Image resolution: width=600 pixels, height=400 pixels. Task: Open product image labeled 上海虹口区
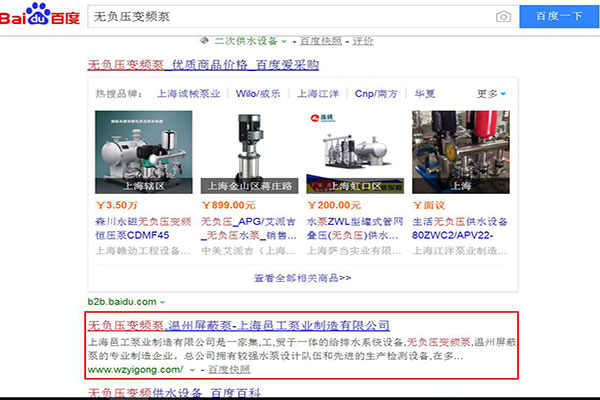pyautogui.click(x=355, y=152)
